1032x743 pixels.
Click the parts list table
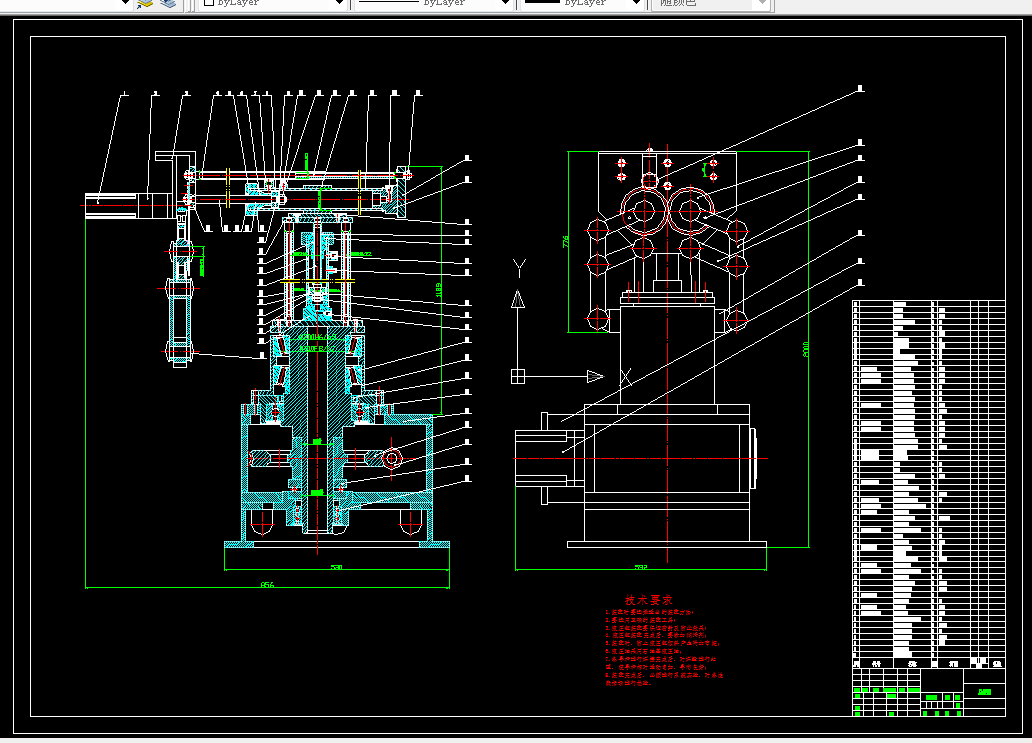click(x=929, y=484)
